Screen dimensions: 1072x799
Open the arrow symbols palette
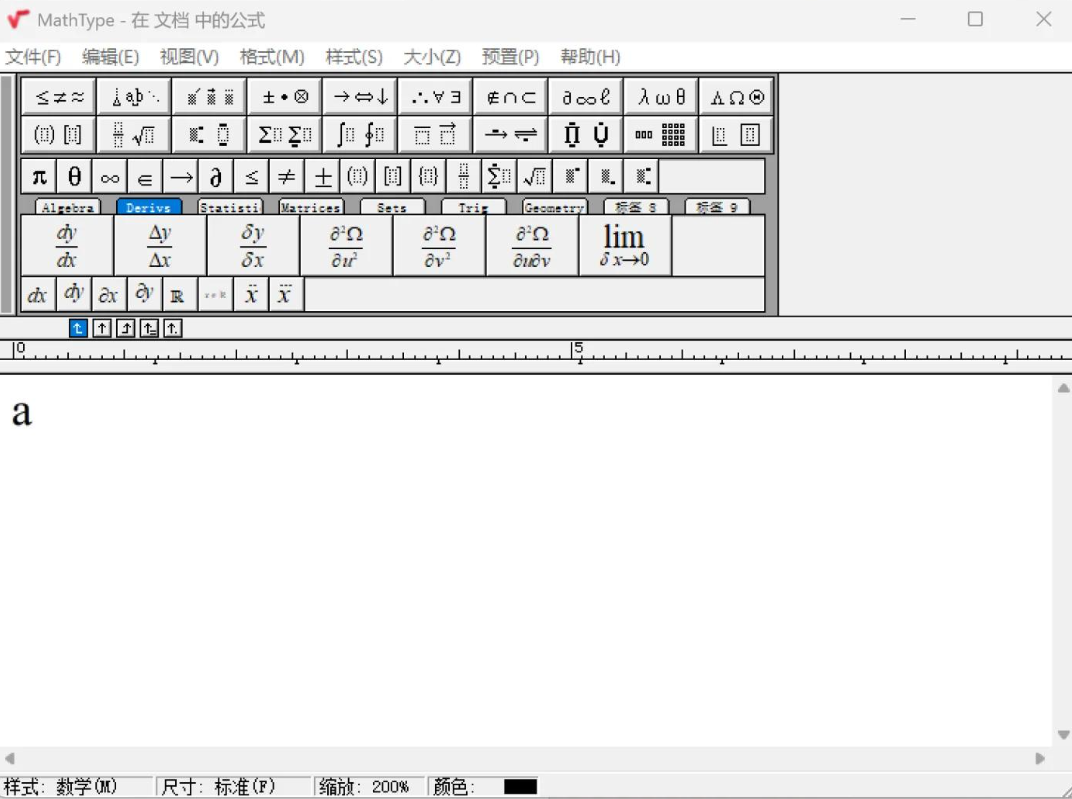click(360, 97)
